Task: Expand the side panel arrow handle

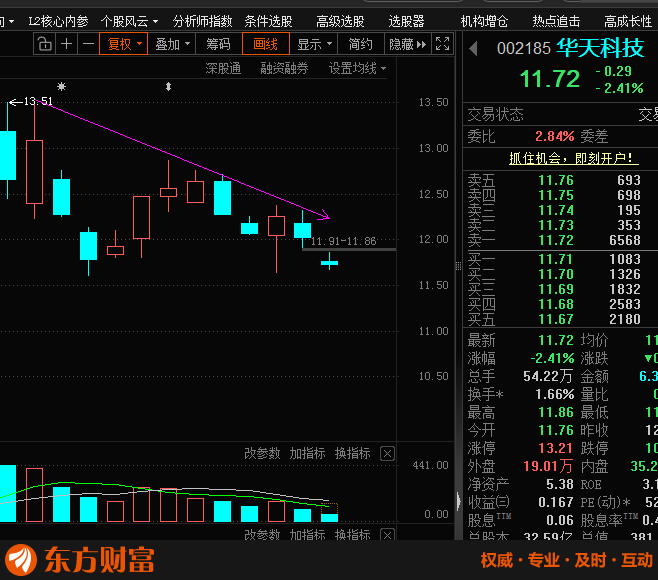Action: (459, 501)
